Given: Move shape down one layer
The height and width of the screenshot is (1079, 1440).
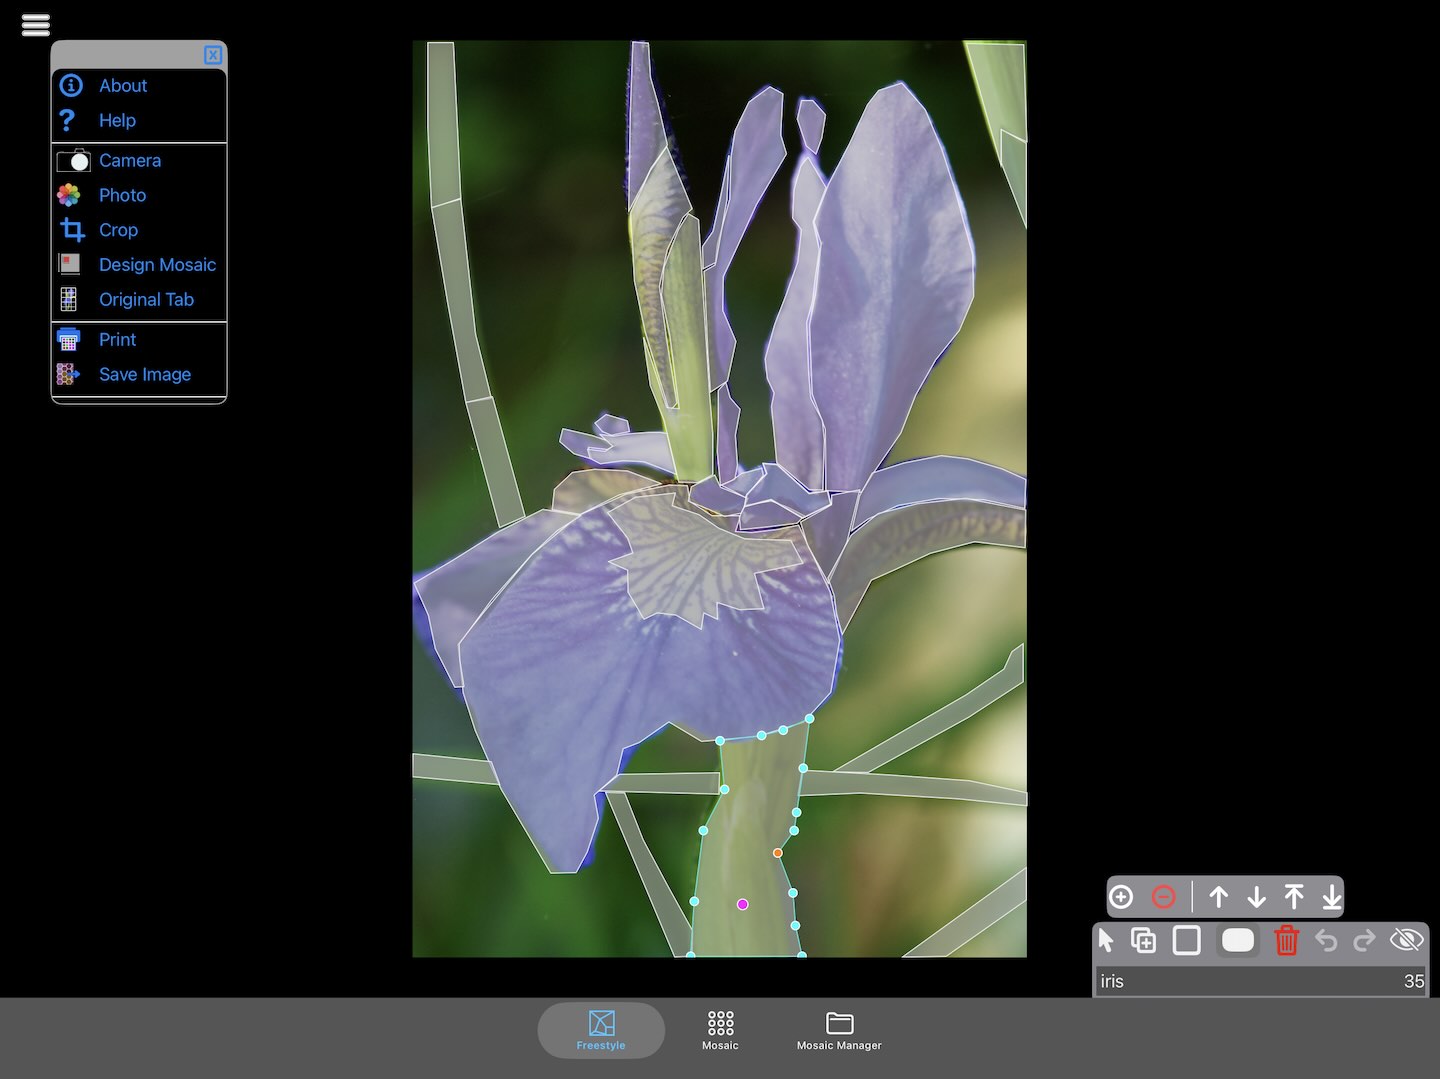Looking at the screenshot, I should pyautogui.click(x=1256, y=897).
